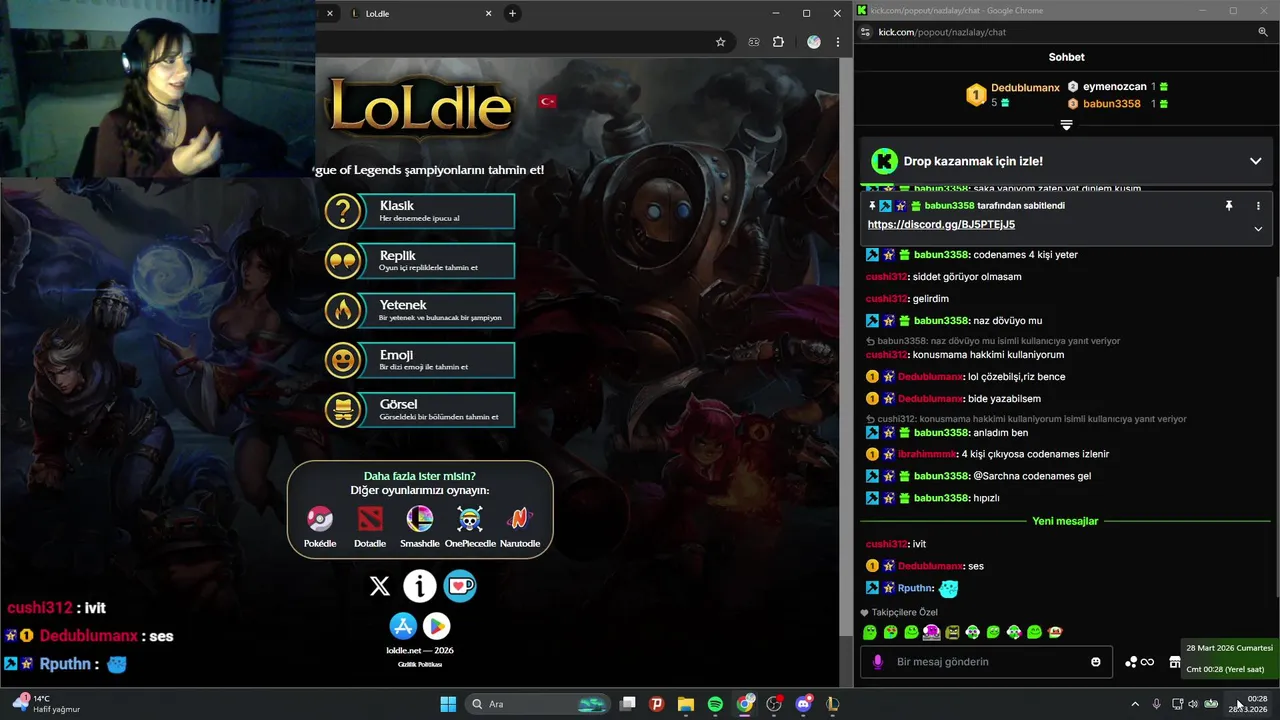Change language with the Turkish flag
The width and height of the screenshot is (1280, 720).
547,101
